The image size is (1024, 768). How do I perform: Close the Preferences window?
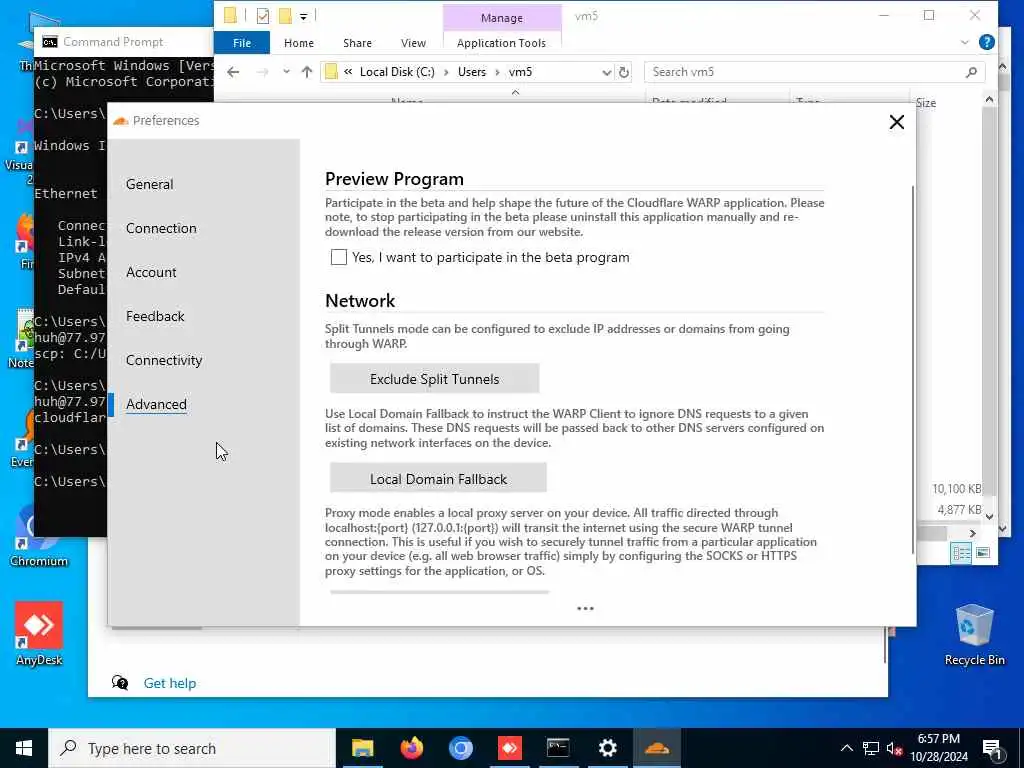click(x=897, y=122)
